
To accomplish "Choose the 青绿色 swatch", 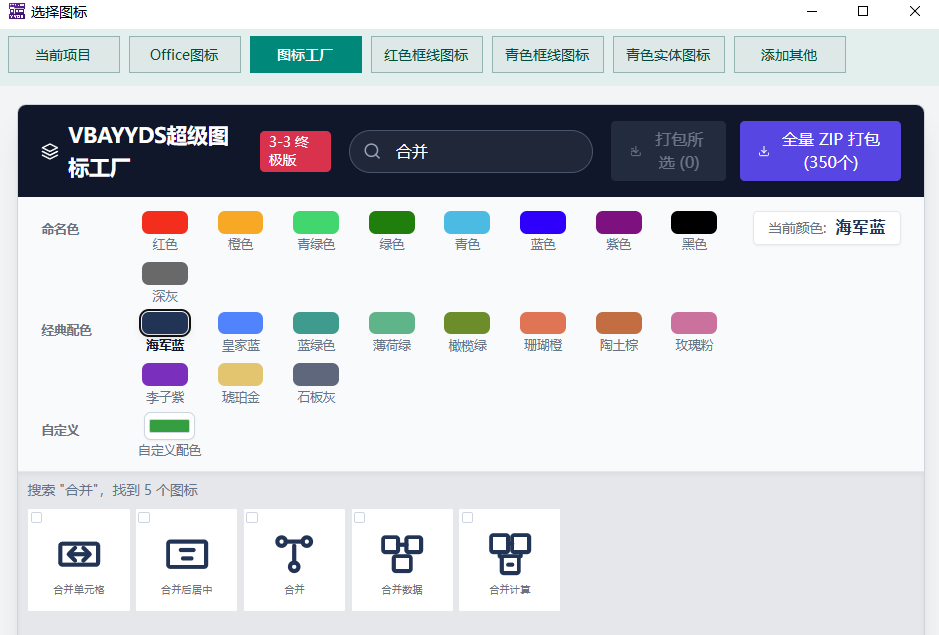I will [316, 223].
